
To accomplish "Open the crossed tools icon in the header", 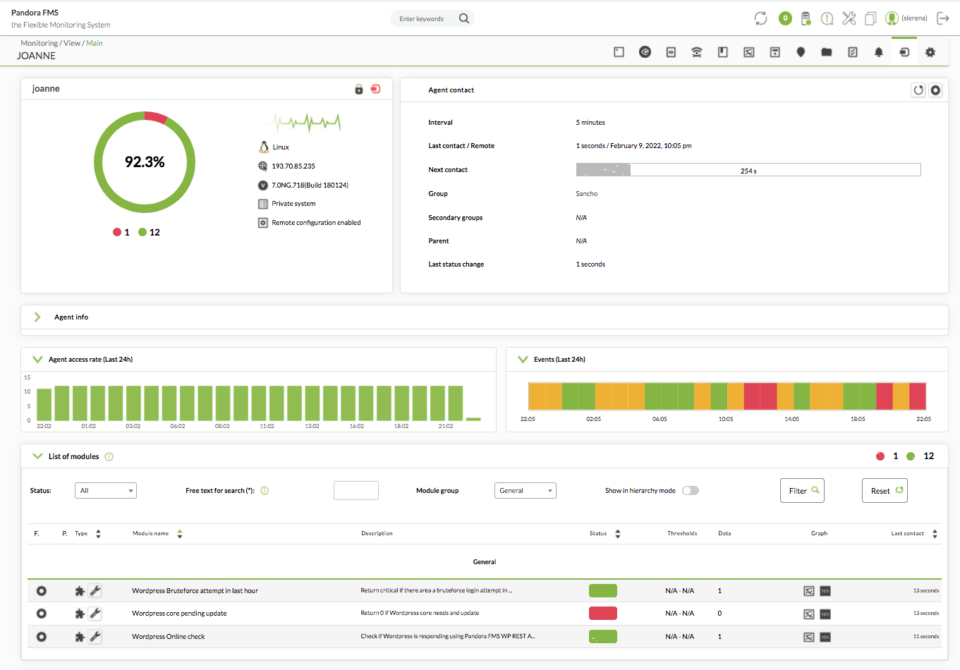I will [x=849, y=18].
